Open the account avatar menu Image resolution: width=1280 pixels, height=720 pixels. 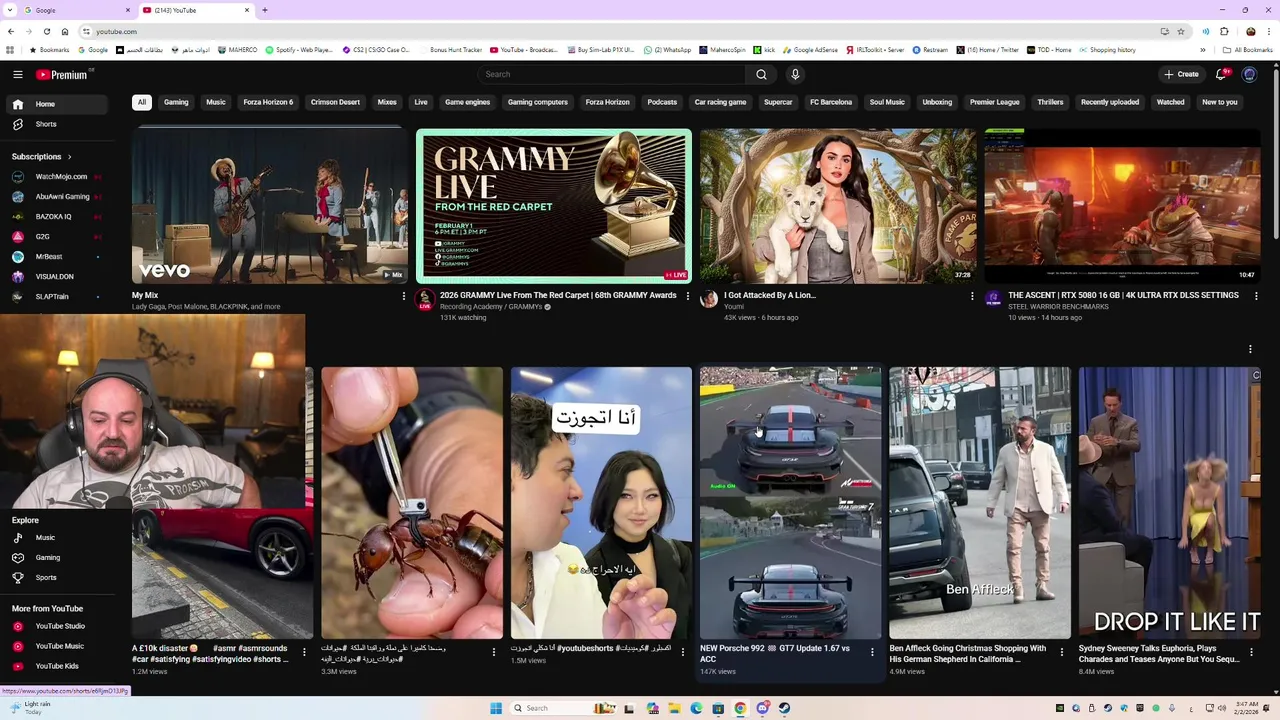[x=1249, y=74]
